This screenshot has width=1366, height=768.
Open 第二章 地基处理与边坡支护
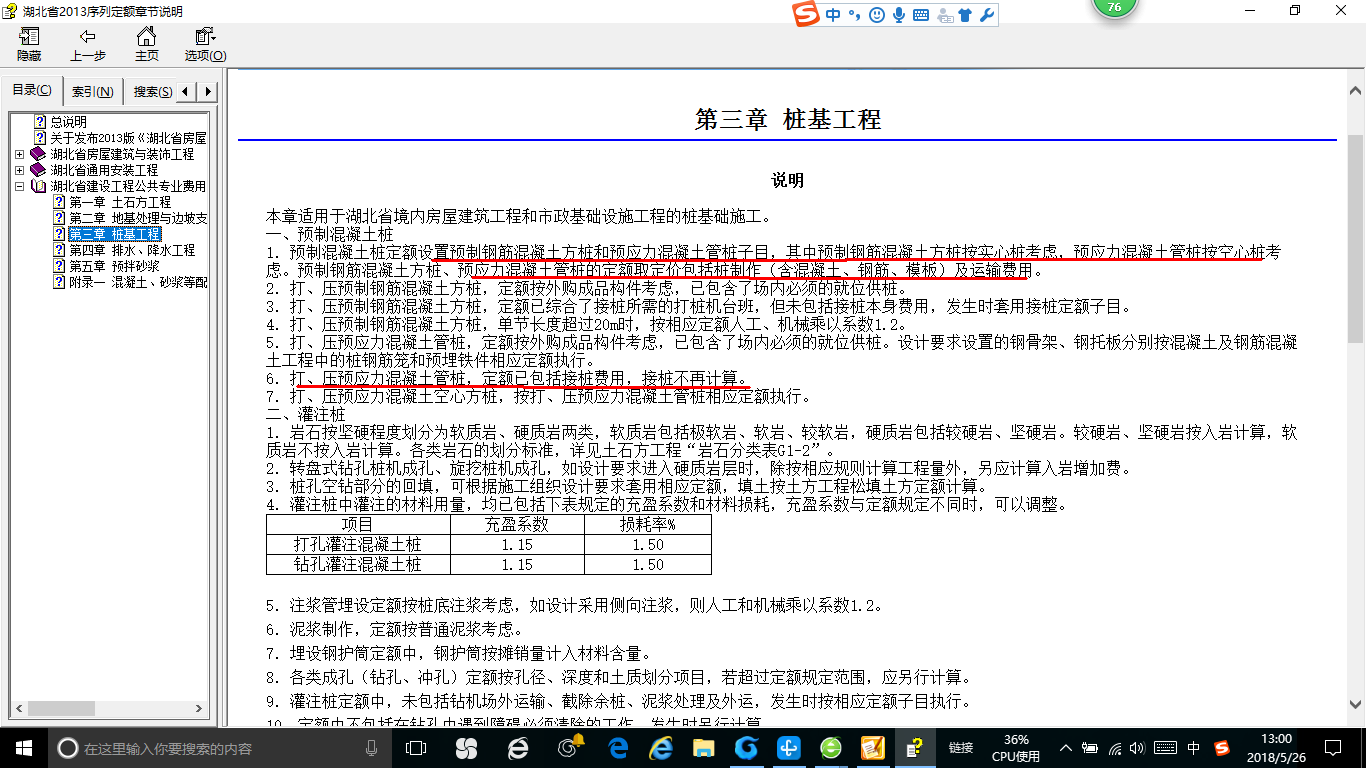click(137, 218)
